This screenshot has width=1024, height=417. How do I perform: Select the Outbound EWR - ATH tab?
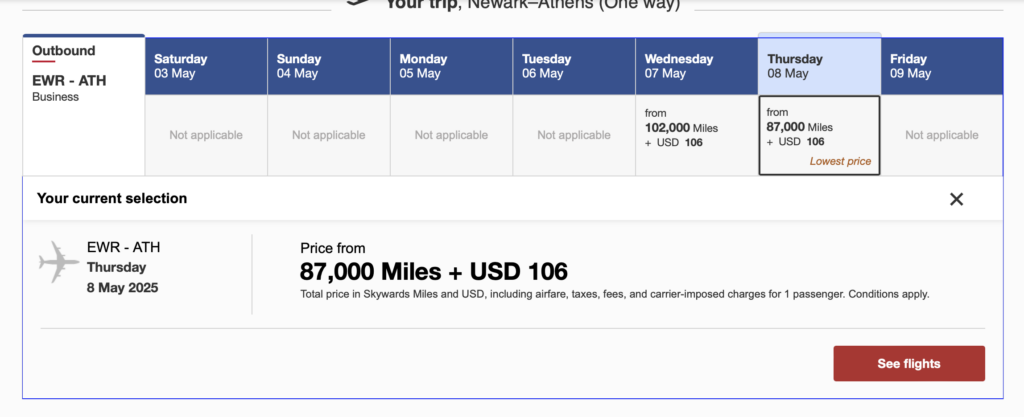point(84,73)
